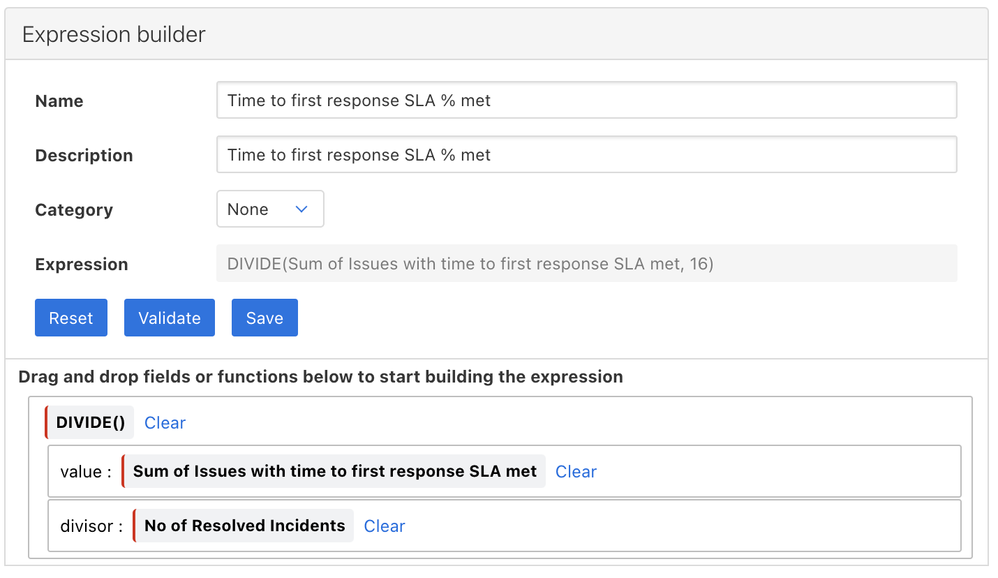
Task: Click the Expression field label
Action: (x=81, y=264)
